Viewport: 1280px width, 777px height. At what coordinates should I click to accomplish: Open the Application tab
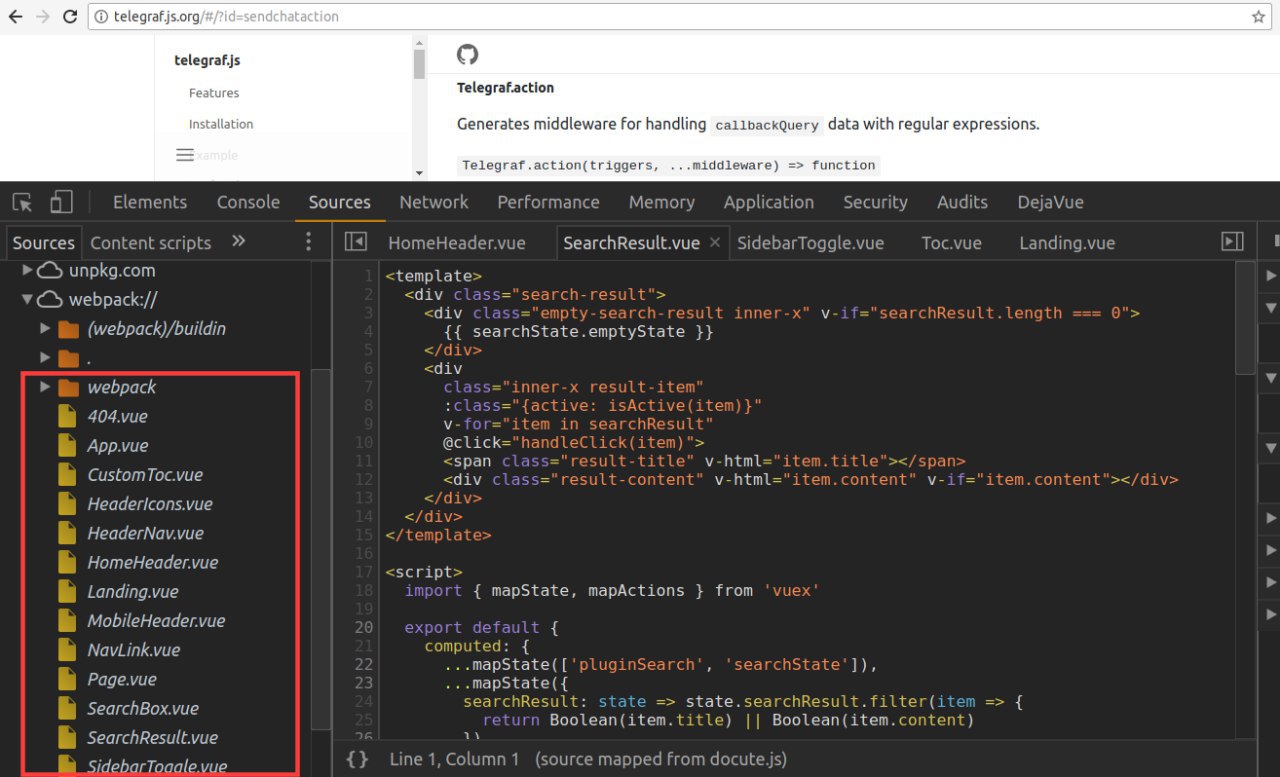coord(768,202)
